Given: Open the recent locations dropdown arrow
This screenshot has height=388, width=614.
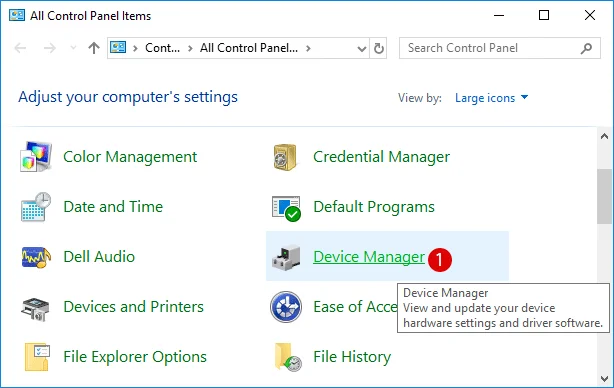Looking at the screenshot, I should pyautogui.click(x=73, y=48).
